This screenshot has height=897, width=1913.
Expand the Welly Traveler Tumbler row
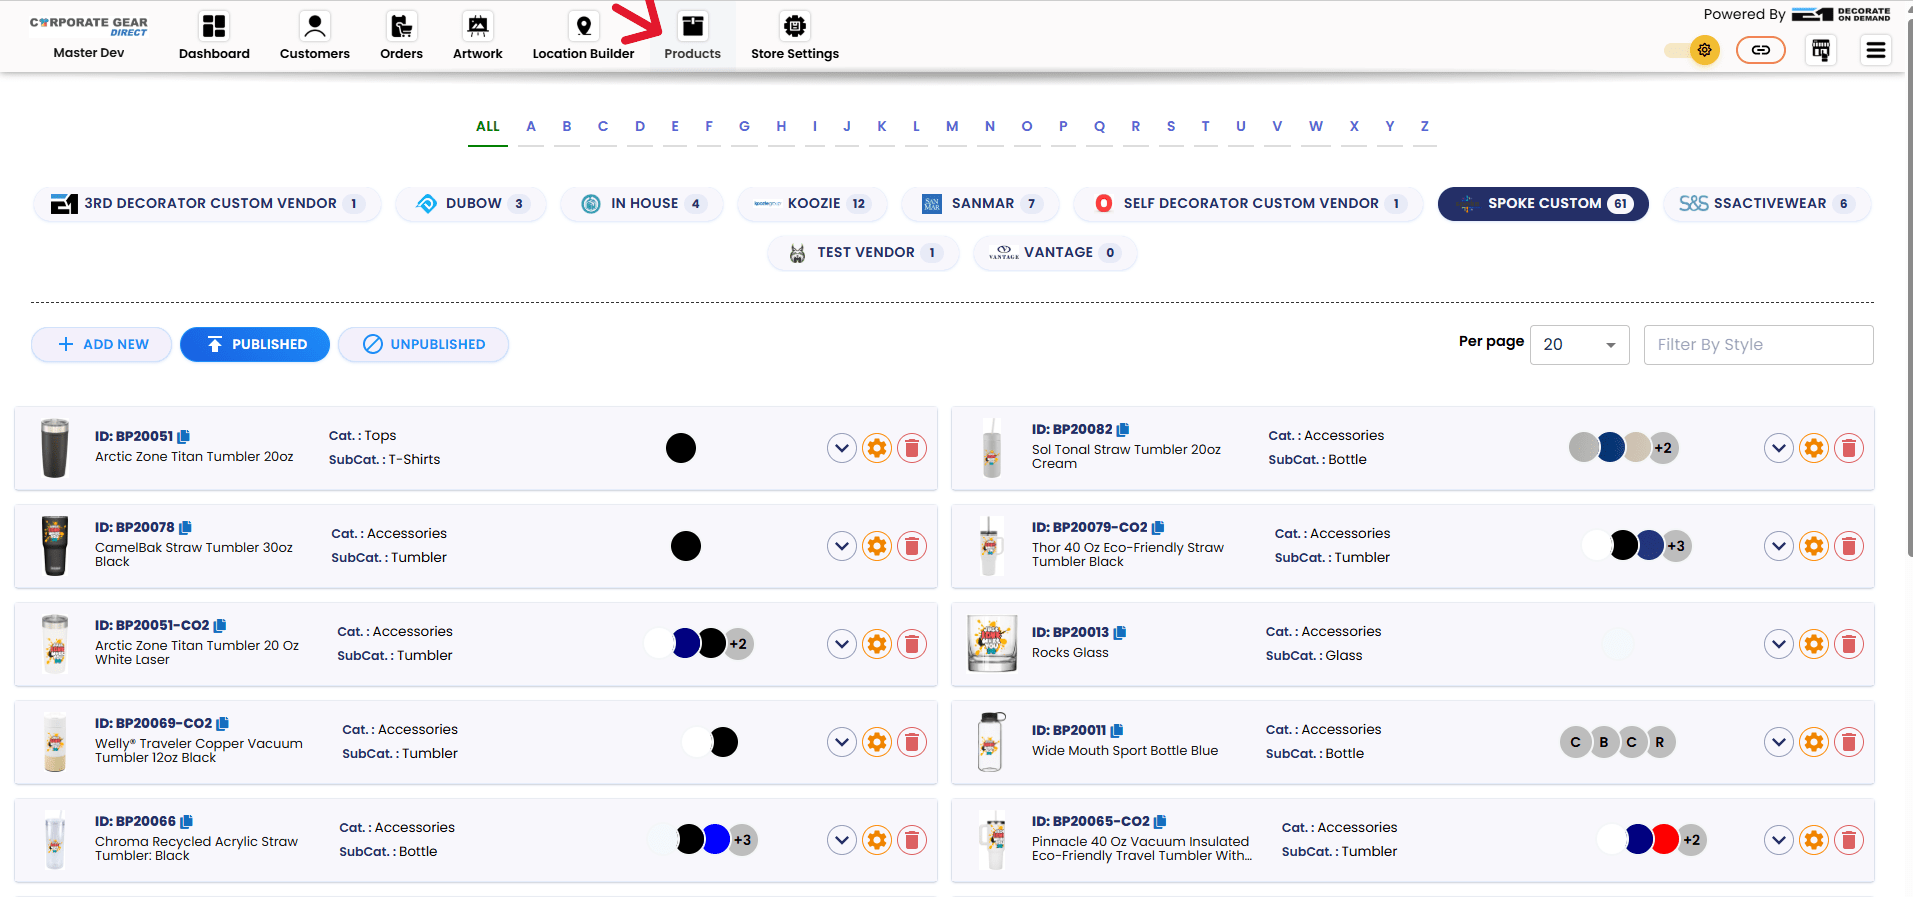coord(842,742)
